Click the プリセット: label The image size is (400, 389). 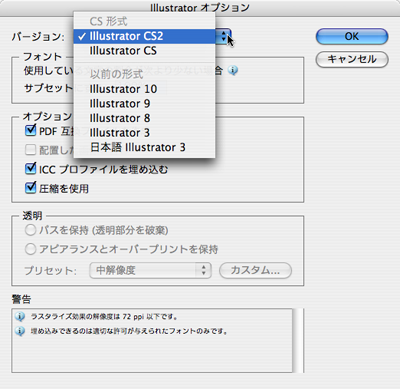(50, 271)
